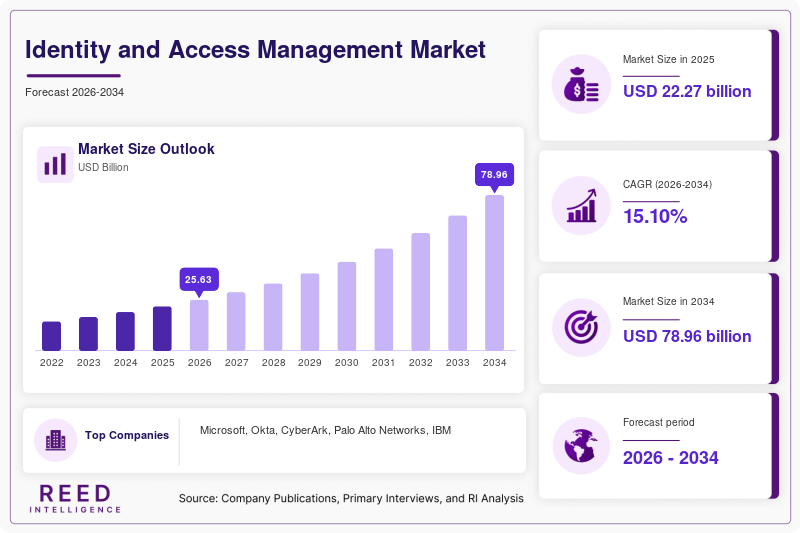The width and height of the screenshot is (800, 533).
Task: Click the 2026 bar in the chart
Action: tap(199, 325)
